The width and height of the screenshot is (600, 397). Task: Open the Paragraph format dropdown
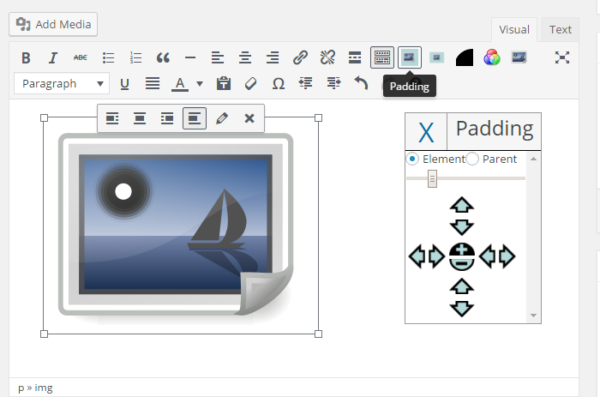tap(62, 83)
